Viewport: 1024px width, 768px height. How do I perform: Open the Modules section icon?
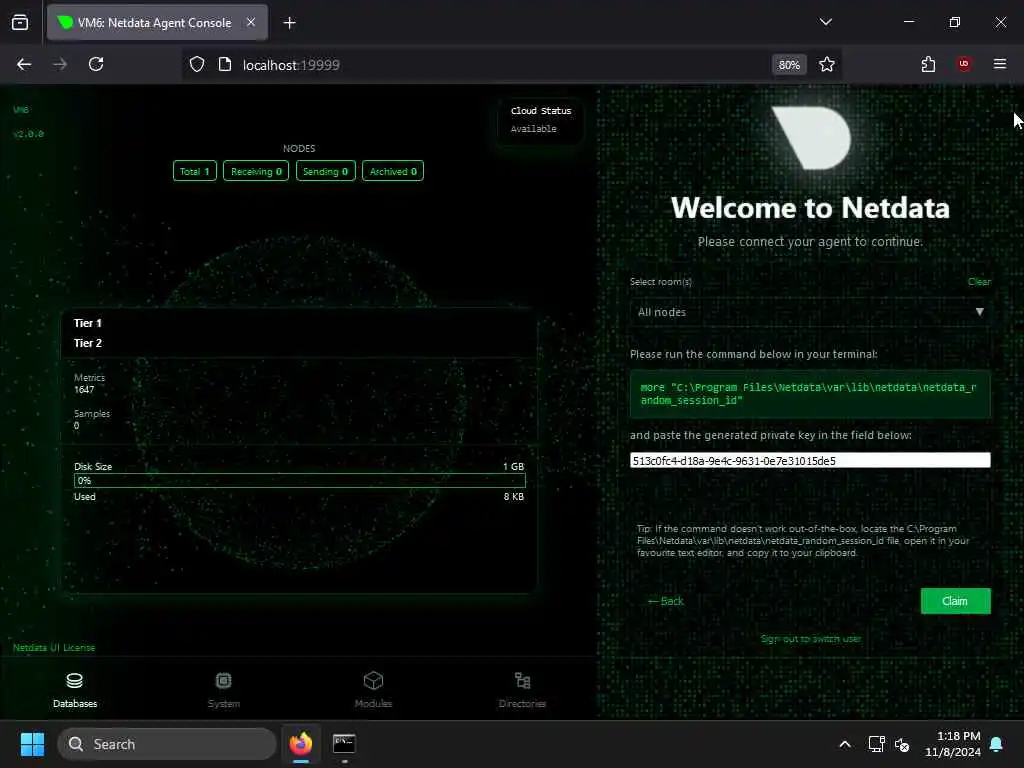[373, 681]
